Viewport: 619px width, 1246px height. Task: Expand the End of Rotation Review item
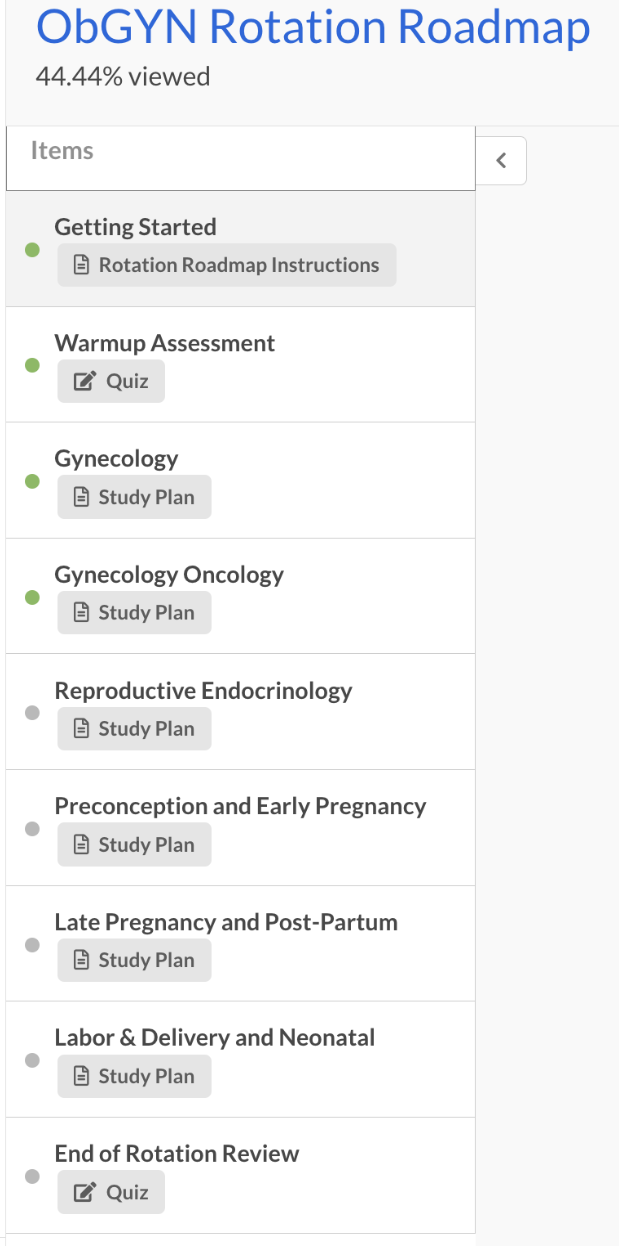tap(177, 1153)
